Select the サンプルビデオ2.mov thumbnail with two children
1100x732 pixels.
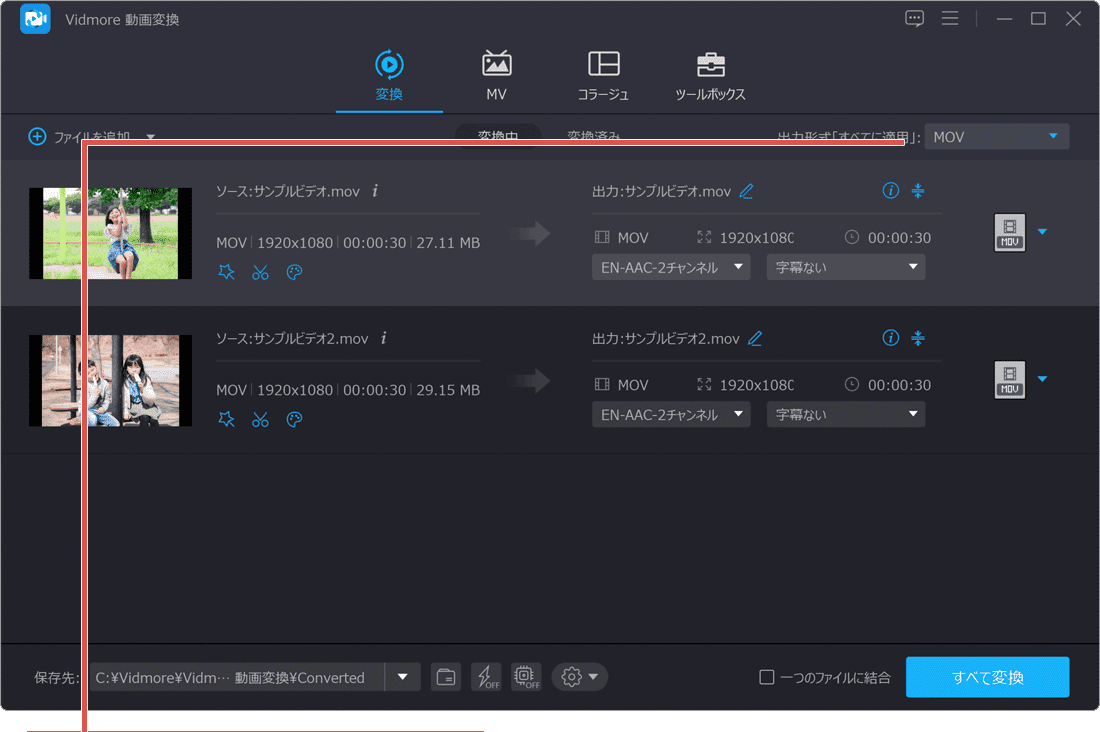click(x=110, y=380)
